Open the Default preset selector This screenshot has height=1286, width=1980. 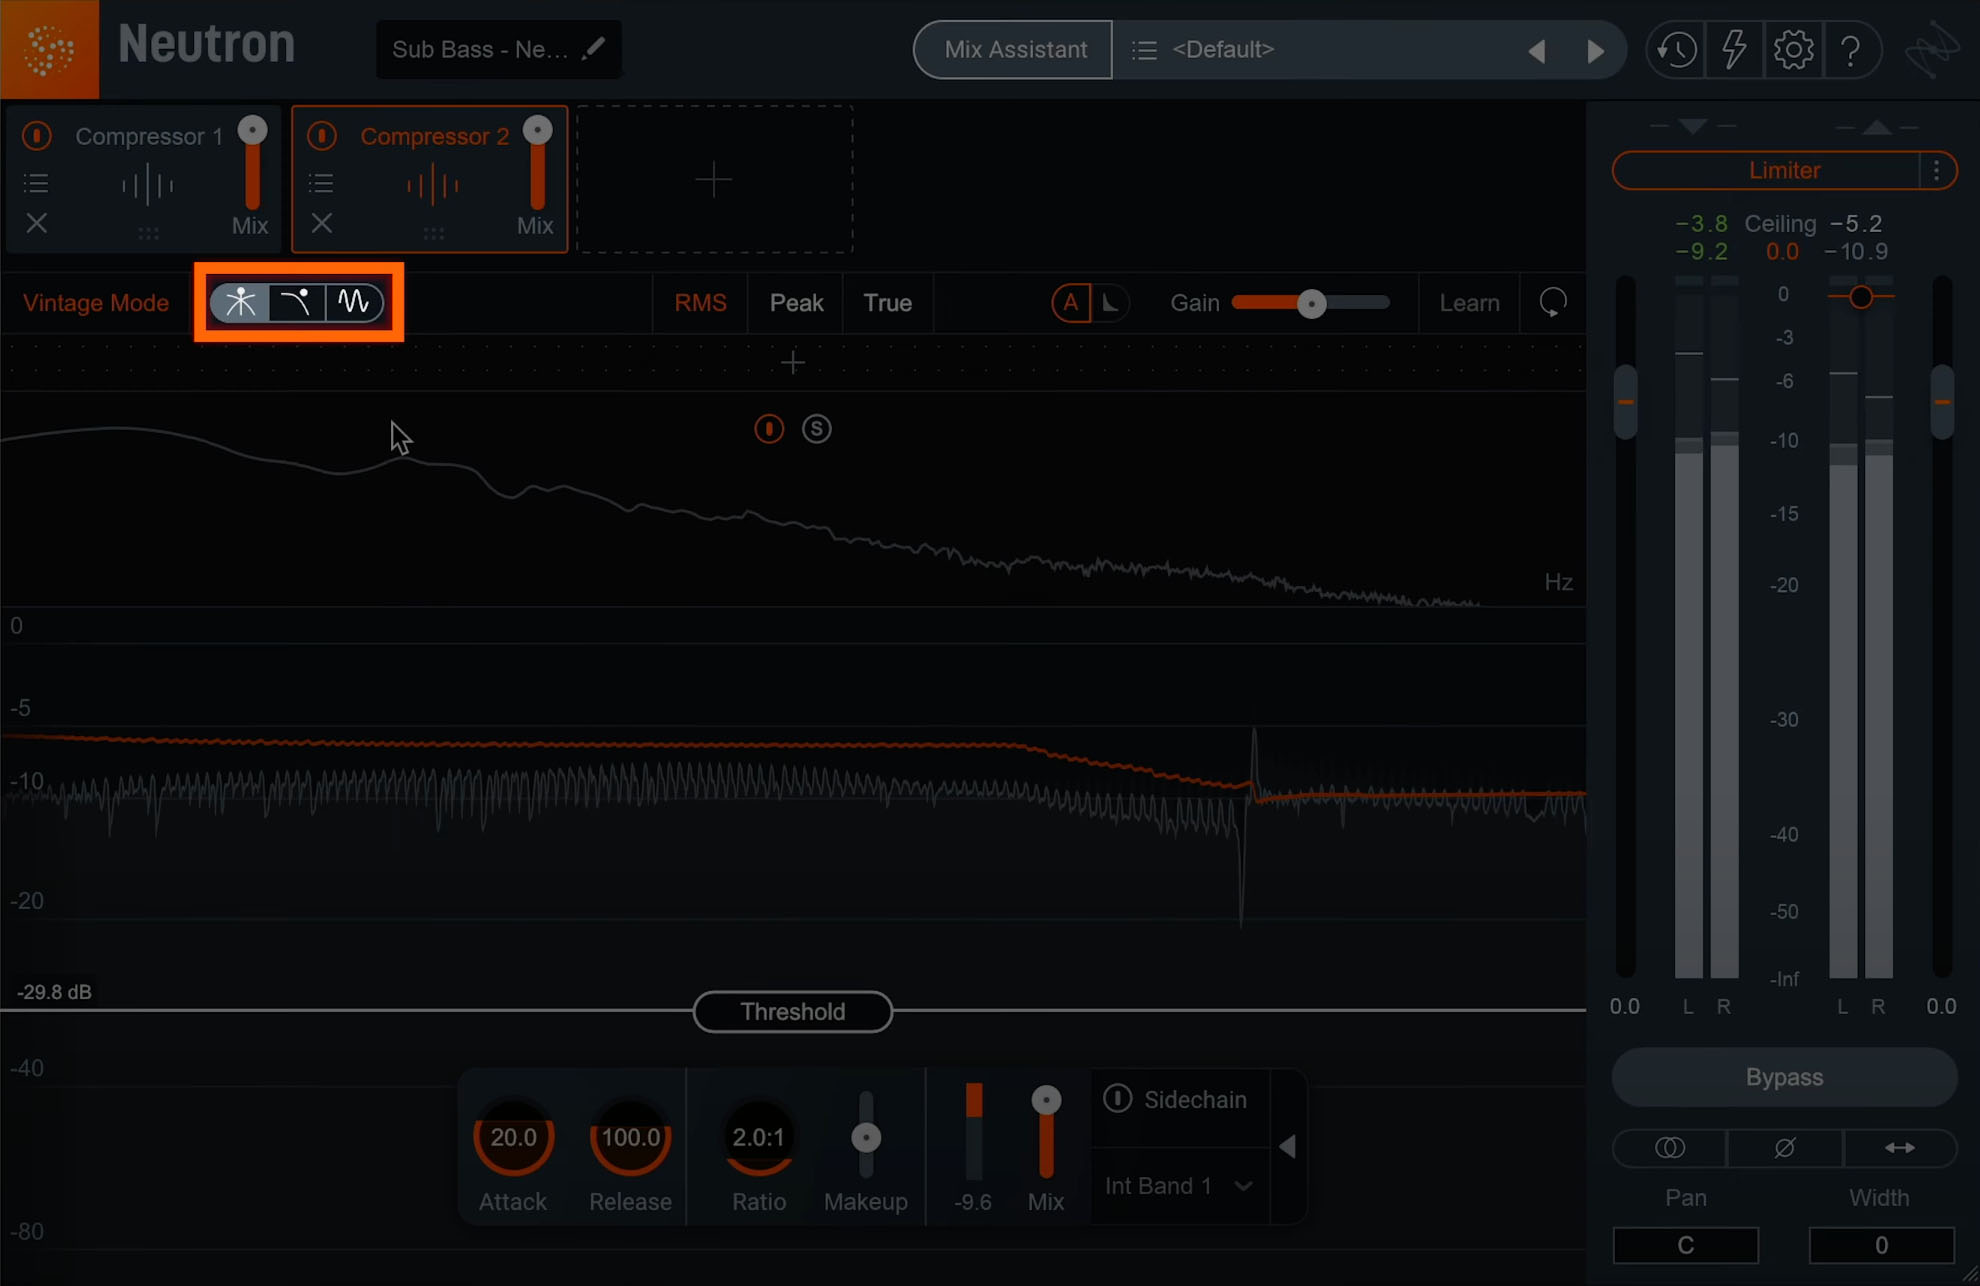click(1320, 49)
